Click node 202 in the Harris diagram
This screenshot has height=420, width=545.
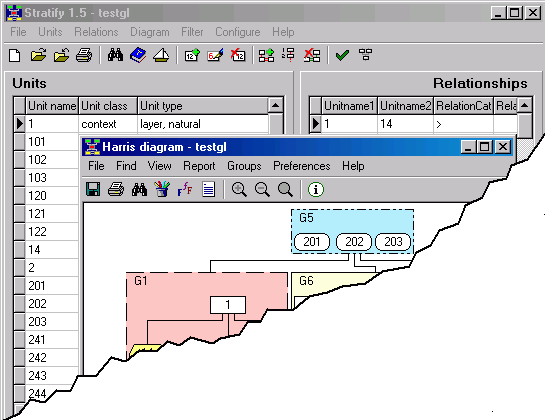click(x=354, y=242)
